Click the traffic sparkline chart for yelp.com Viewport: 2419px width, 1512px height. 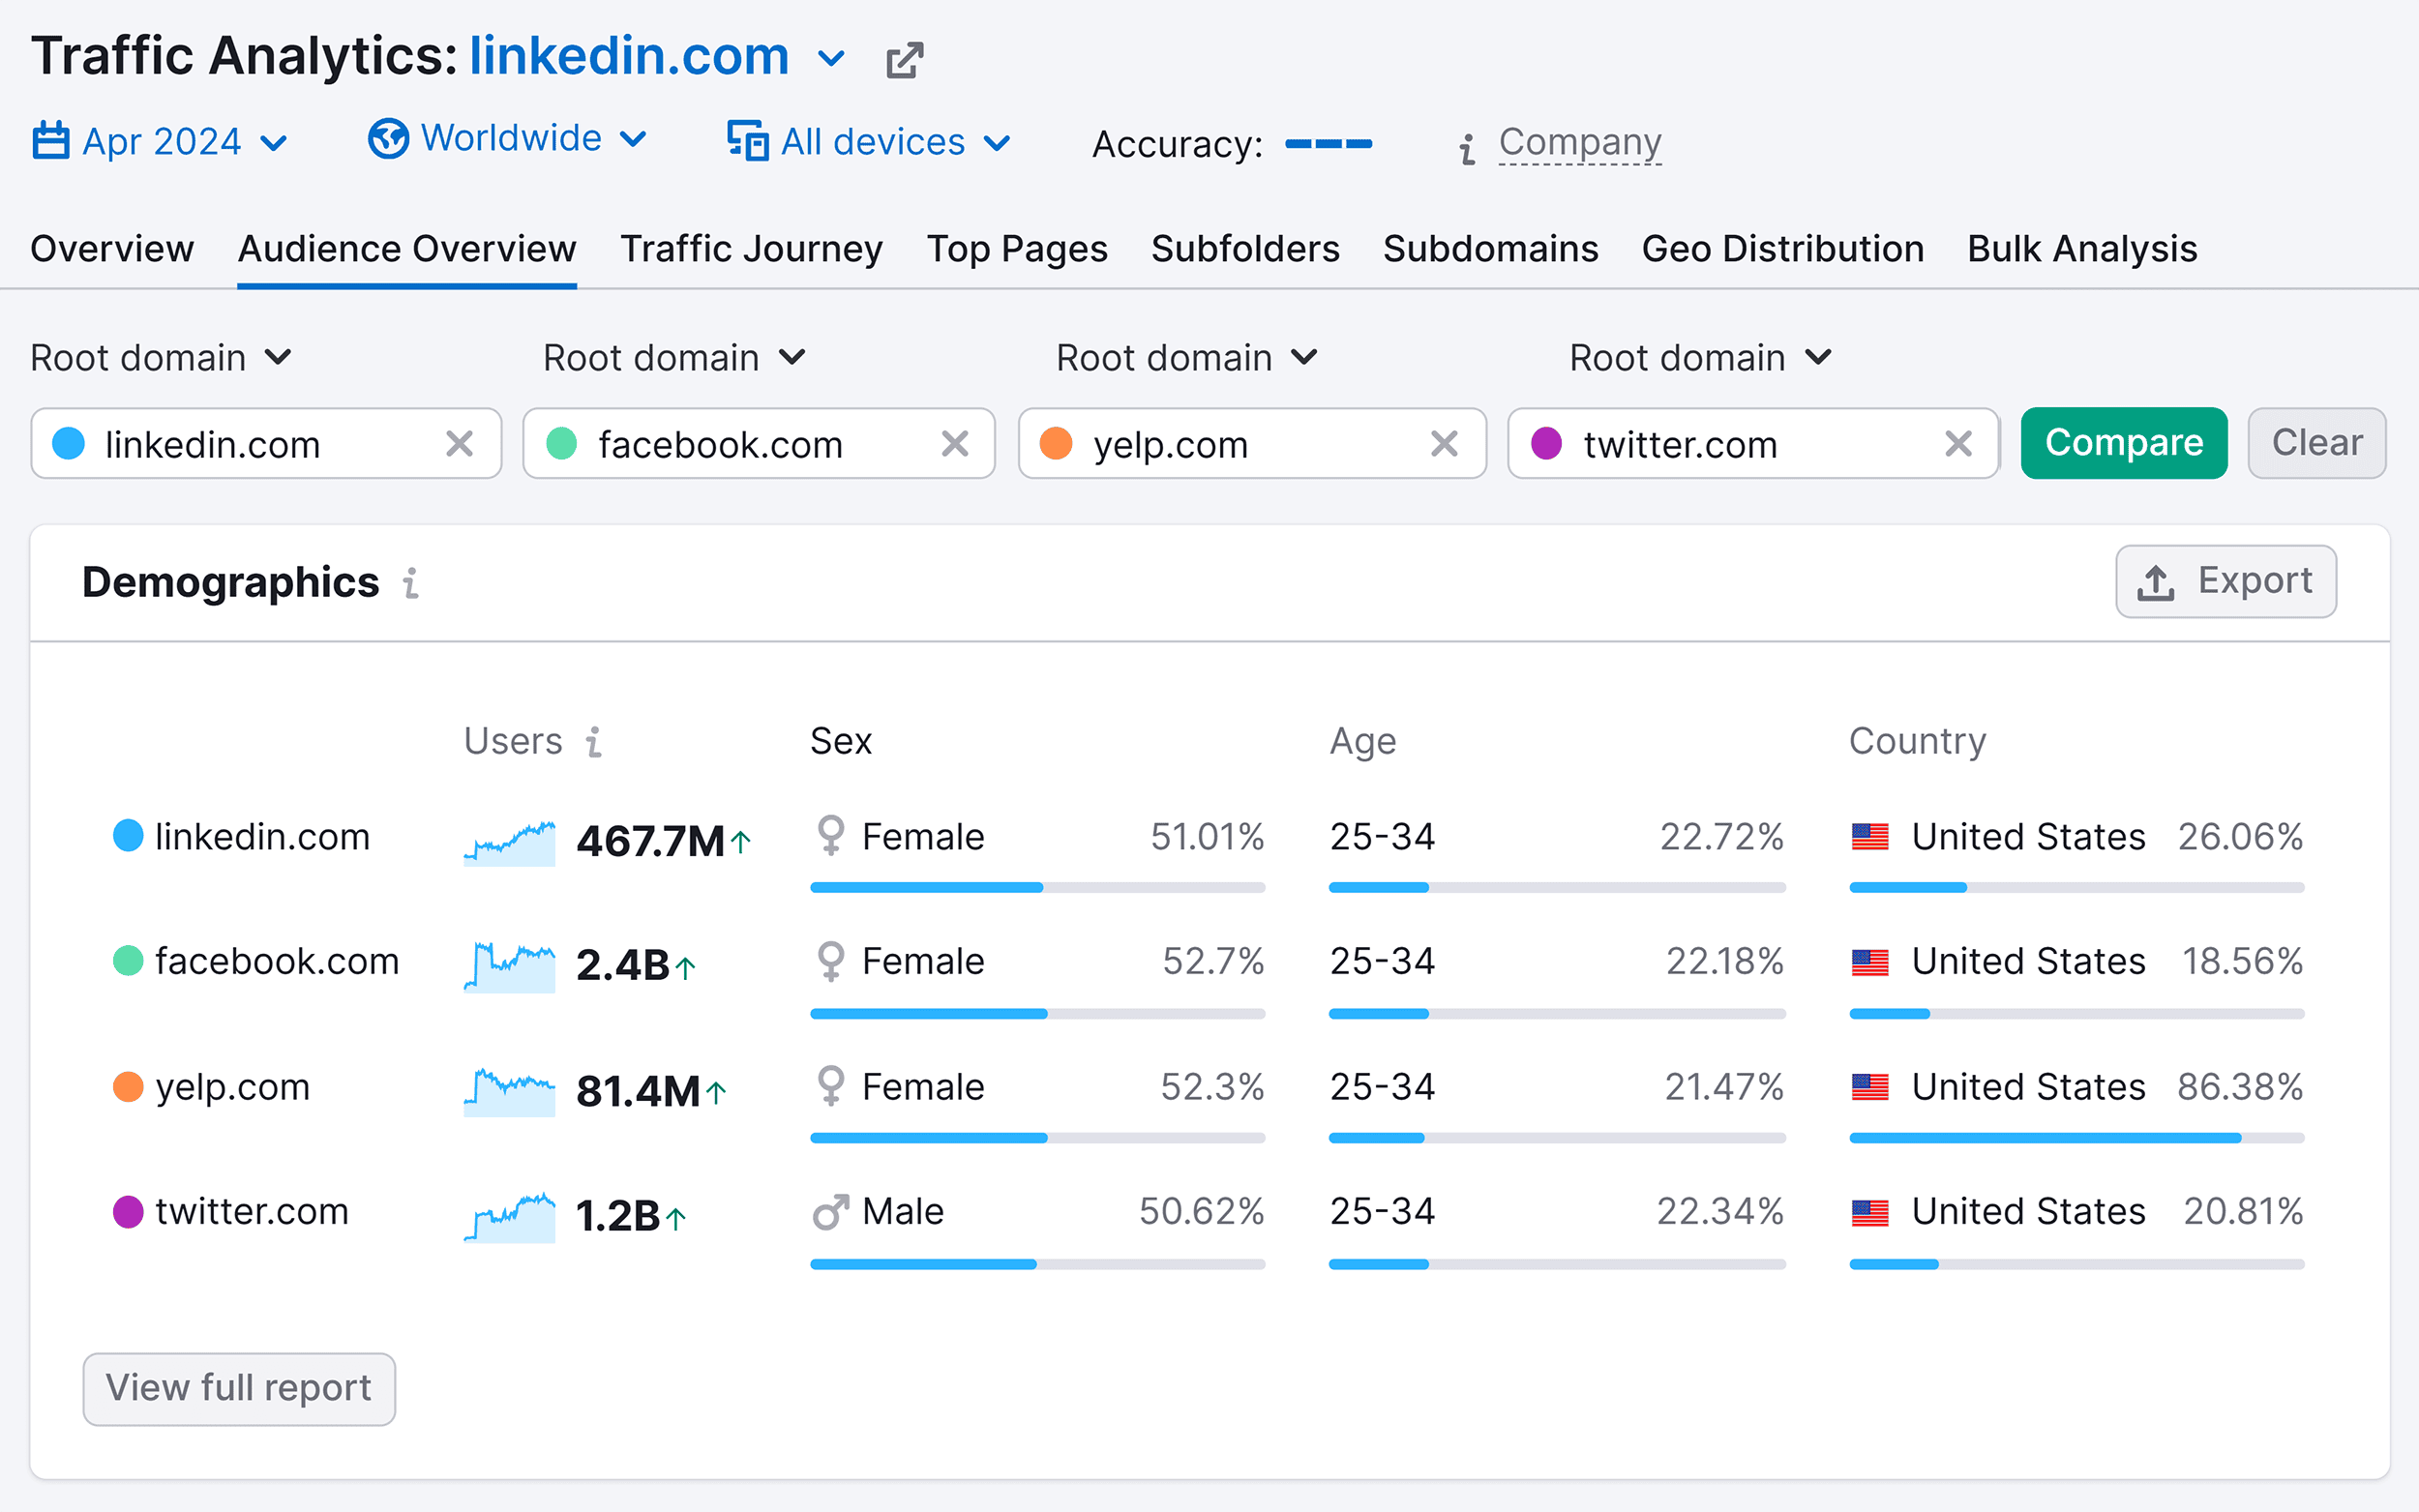[510, 1090]
